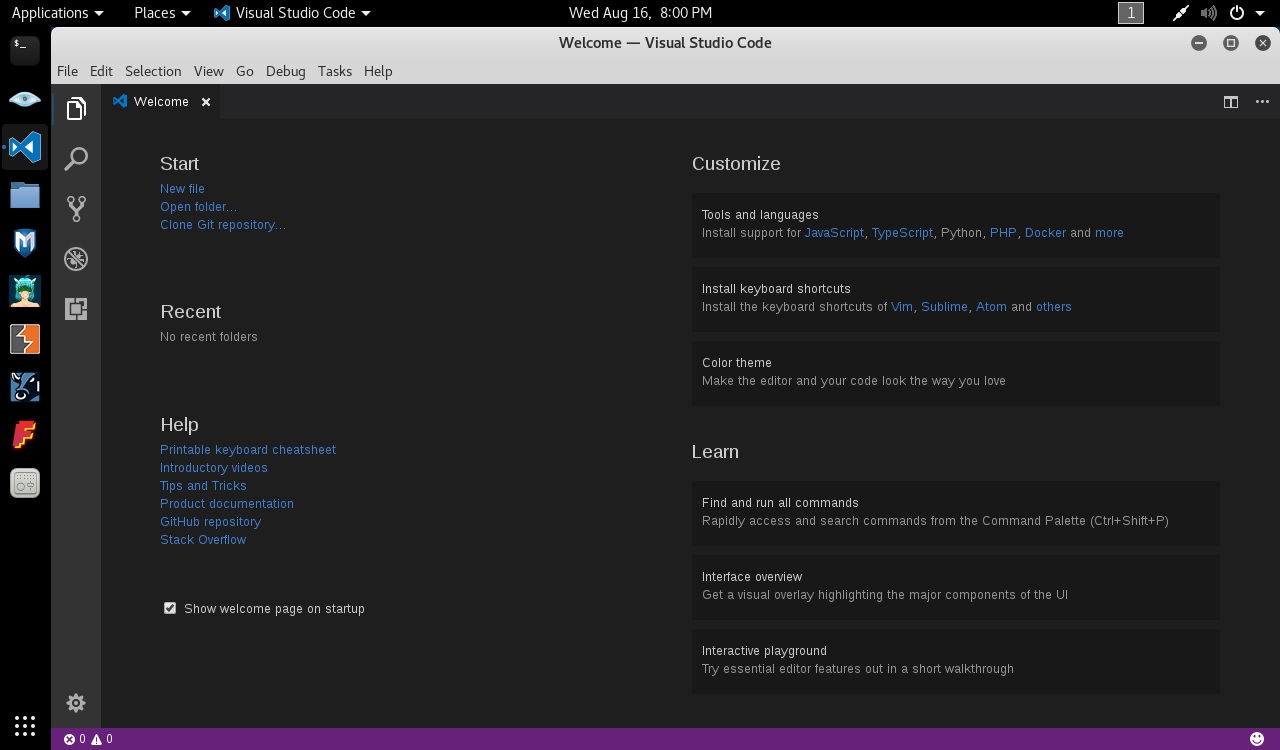Open the editor More Actions ellipsis menu
This screenshot has height=750, width=1280.
pyautogui.click(x=1262, y=102)
